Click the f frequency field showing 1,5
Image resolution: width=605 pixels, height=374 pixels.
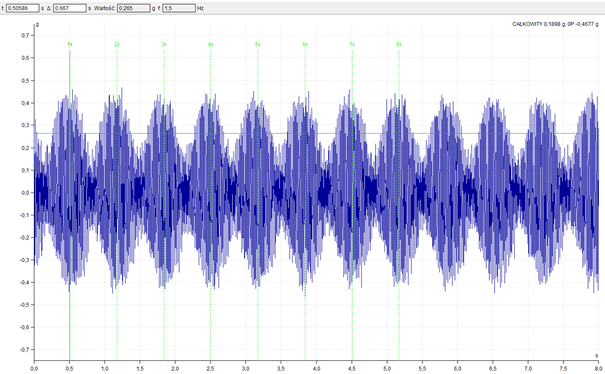click(x=179, y=8)
